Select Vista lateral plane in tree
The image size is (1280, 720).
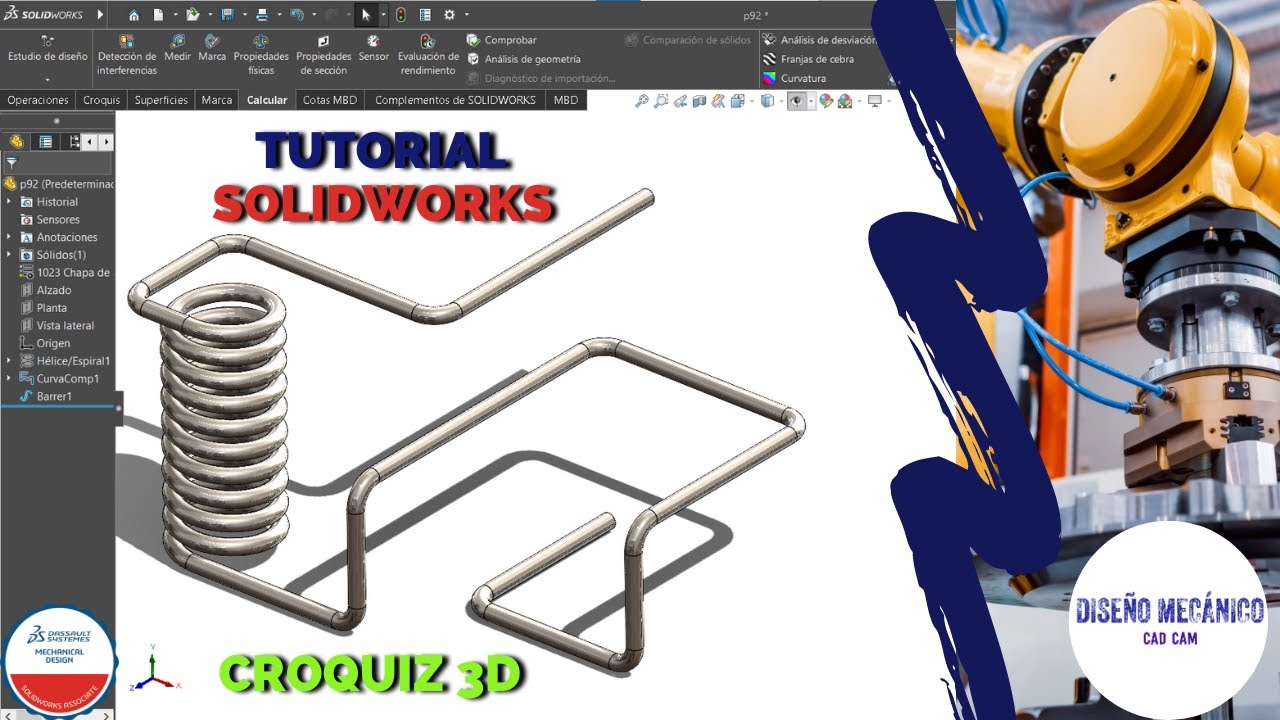click(x=57, y=326)
